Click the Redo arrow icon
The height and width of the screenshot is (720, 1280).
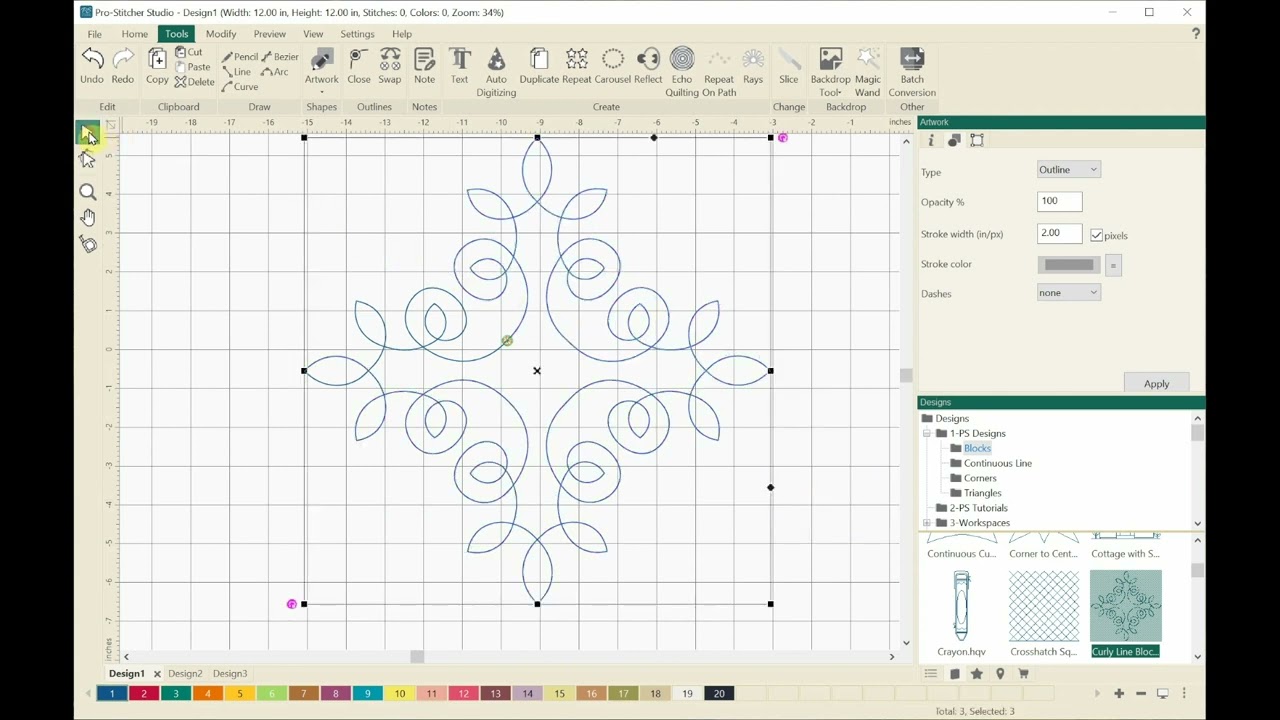click(123, 58)
